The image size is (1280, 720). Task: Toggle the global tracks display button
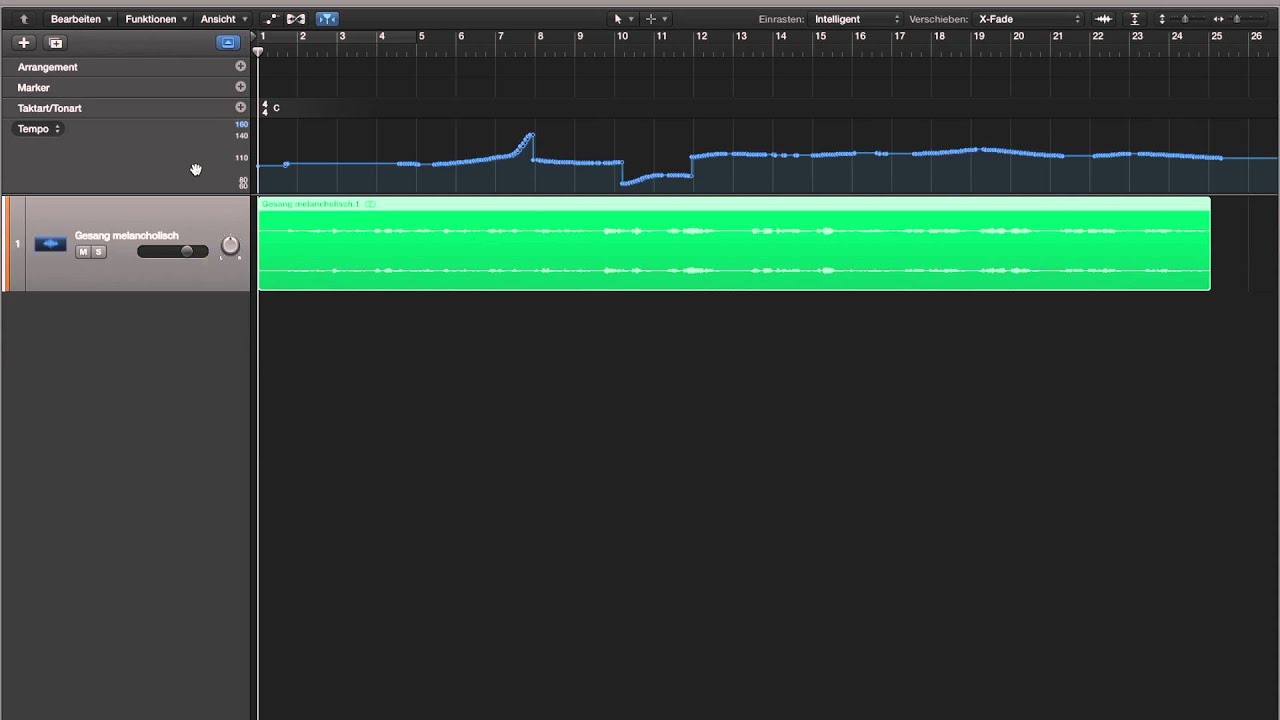[228, 43]
